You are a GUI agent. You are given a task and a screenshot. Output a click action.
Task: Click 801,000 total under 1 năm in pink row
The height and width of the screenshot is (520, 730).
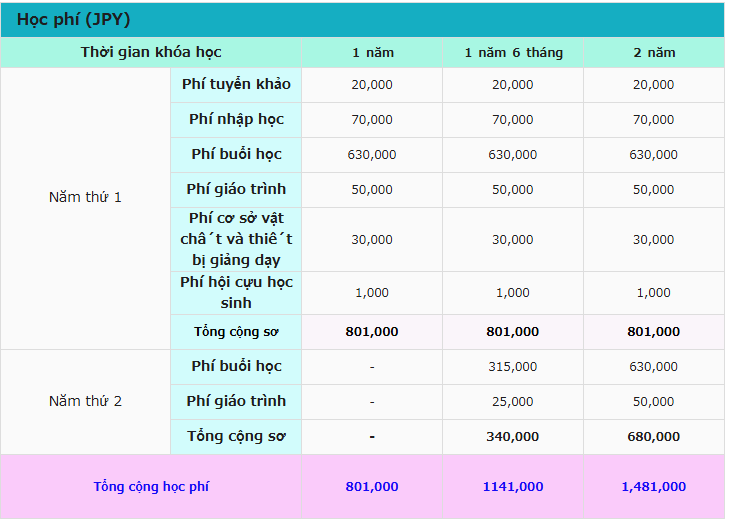(372, 486)
